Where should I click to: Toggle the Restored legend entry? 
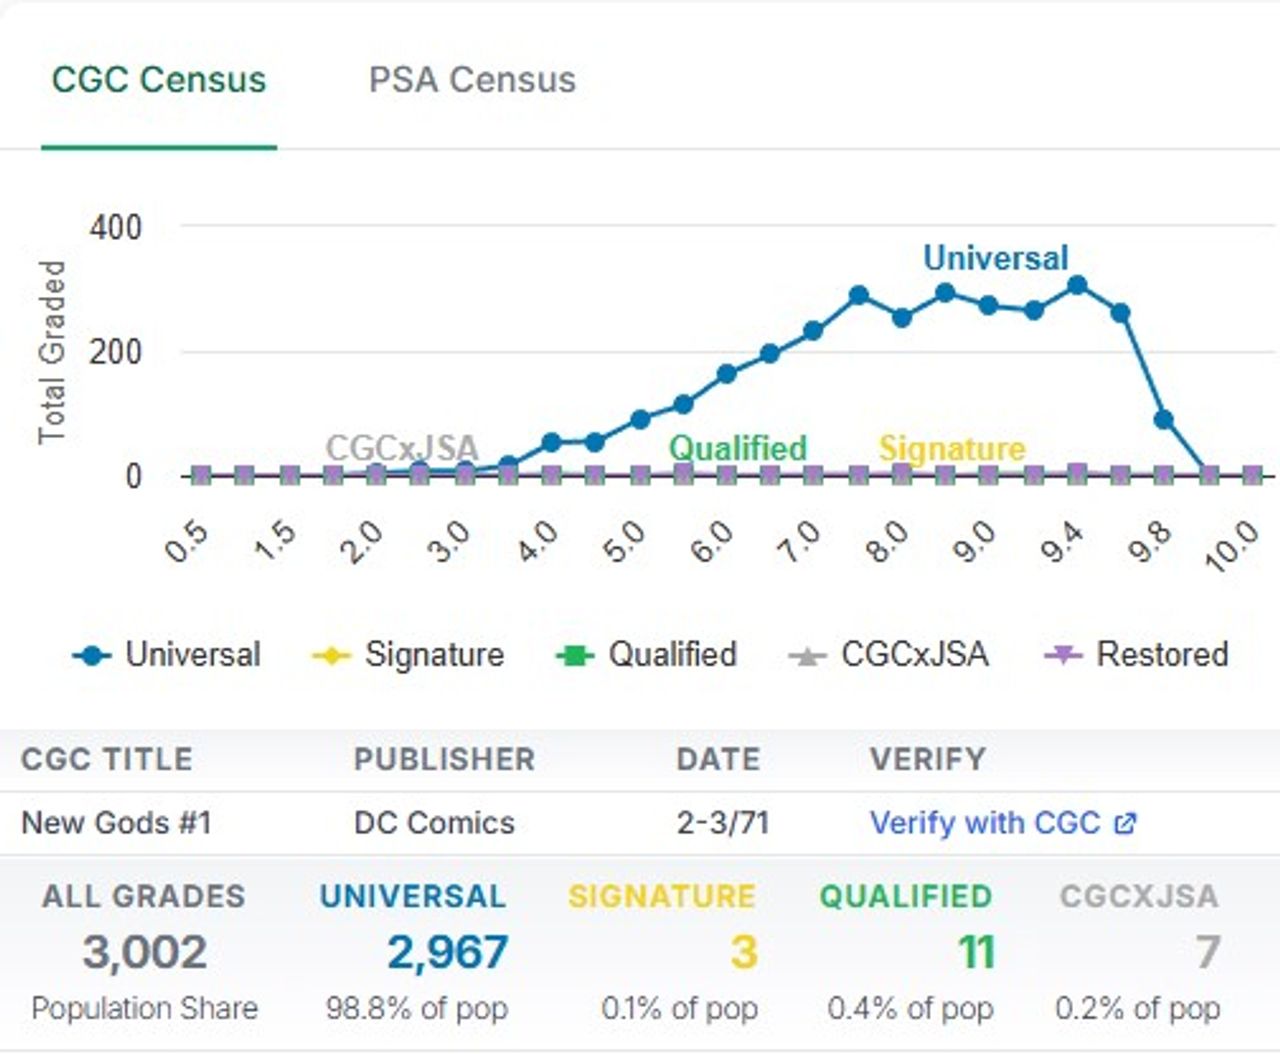pos(1162,655)
